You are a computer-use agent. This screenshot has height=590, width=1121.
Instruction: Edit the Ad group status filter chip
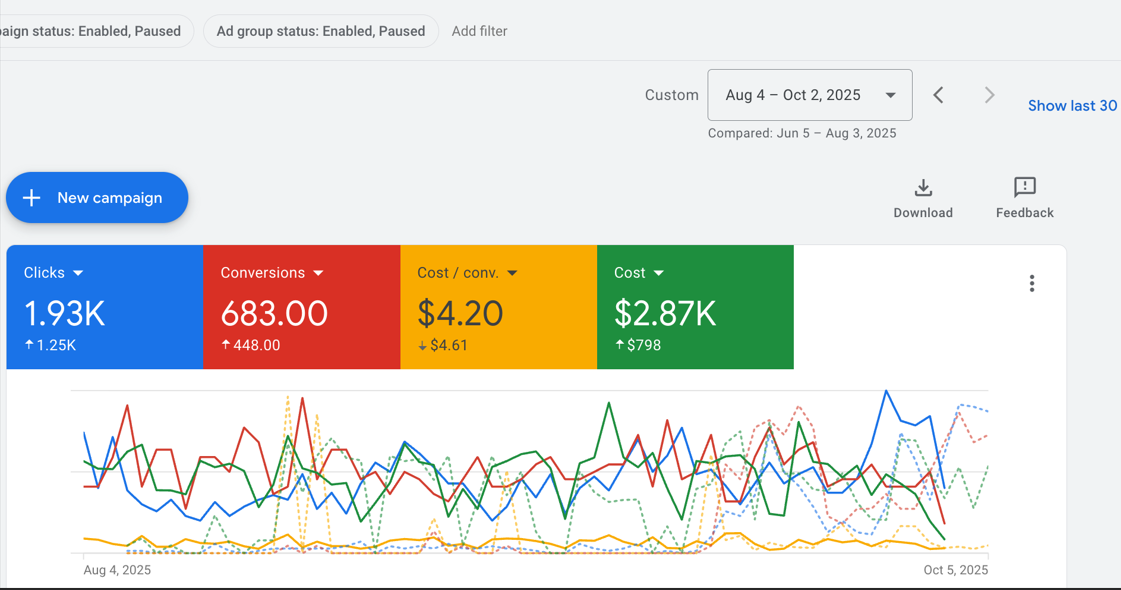[x=320, y=31]
